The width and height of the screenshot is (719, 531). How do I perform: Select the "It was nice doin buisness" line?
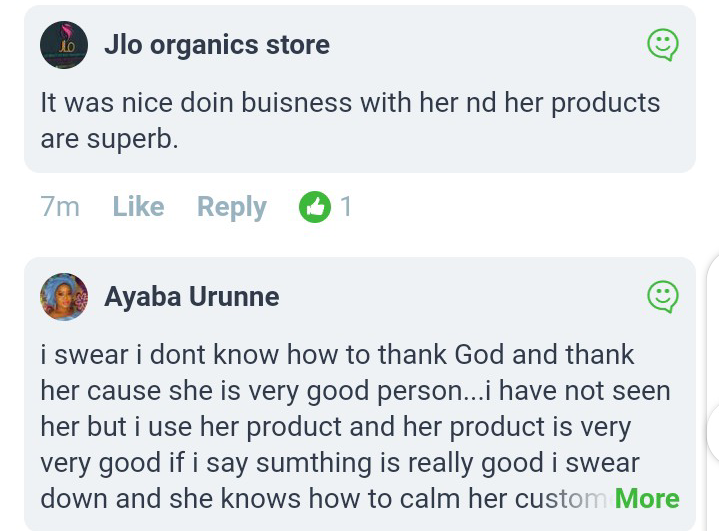[350, 103]
